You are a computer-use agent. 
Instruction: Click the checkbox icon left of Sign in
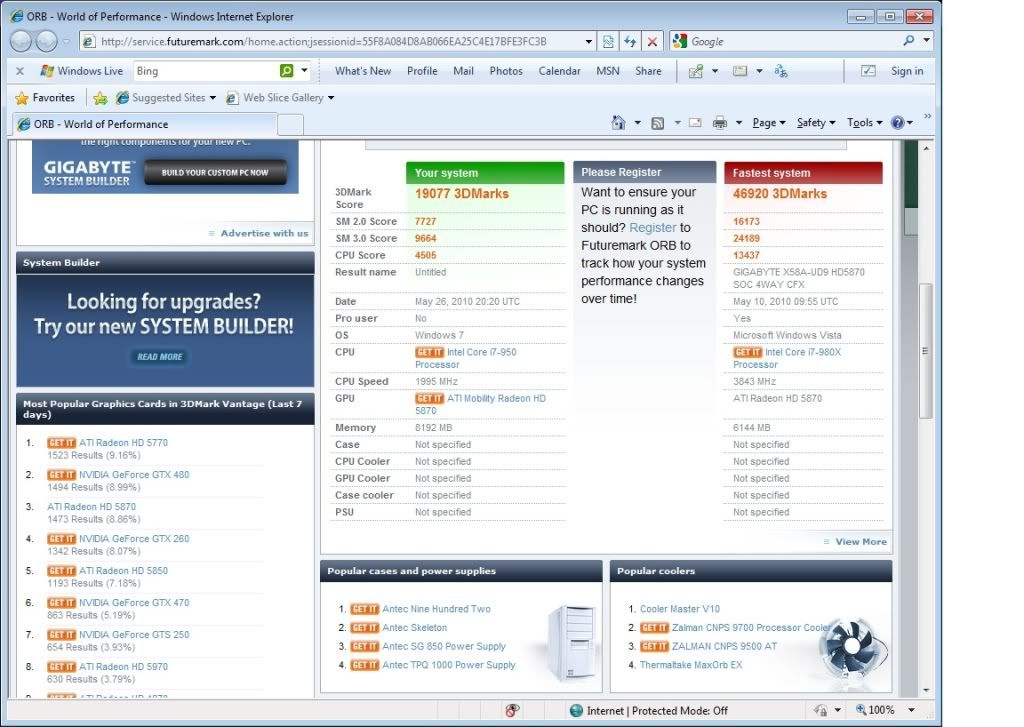(x=868, y=71)
